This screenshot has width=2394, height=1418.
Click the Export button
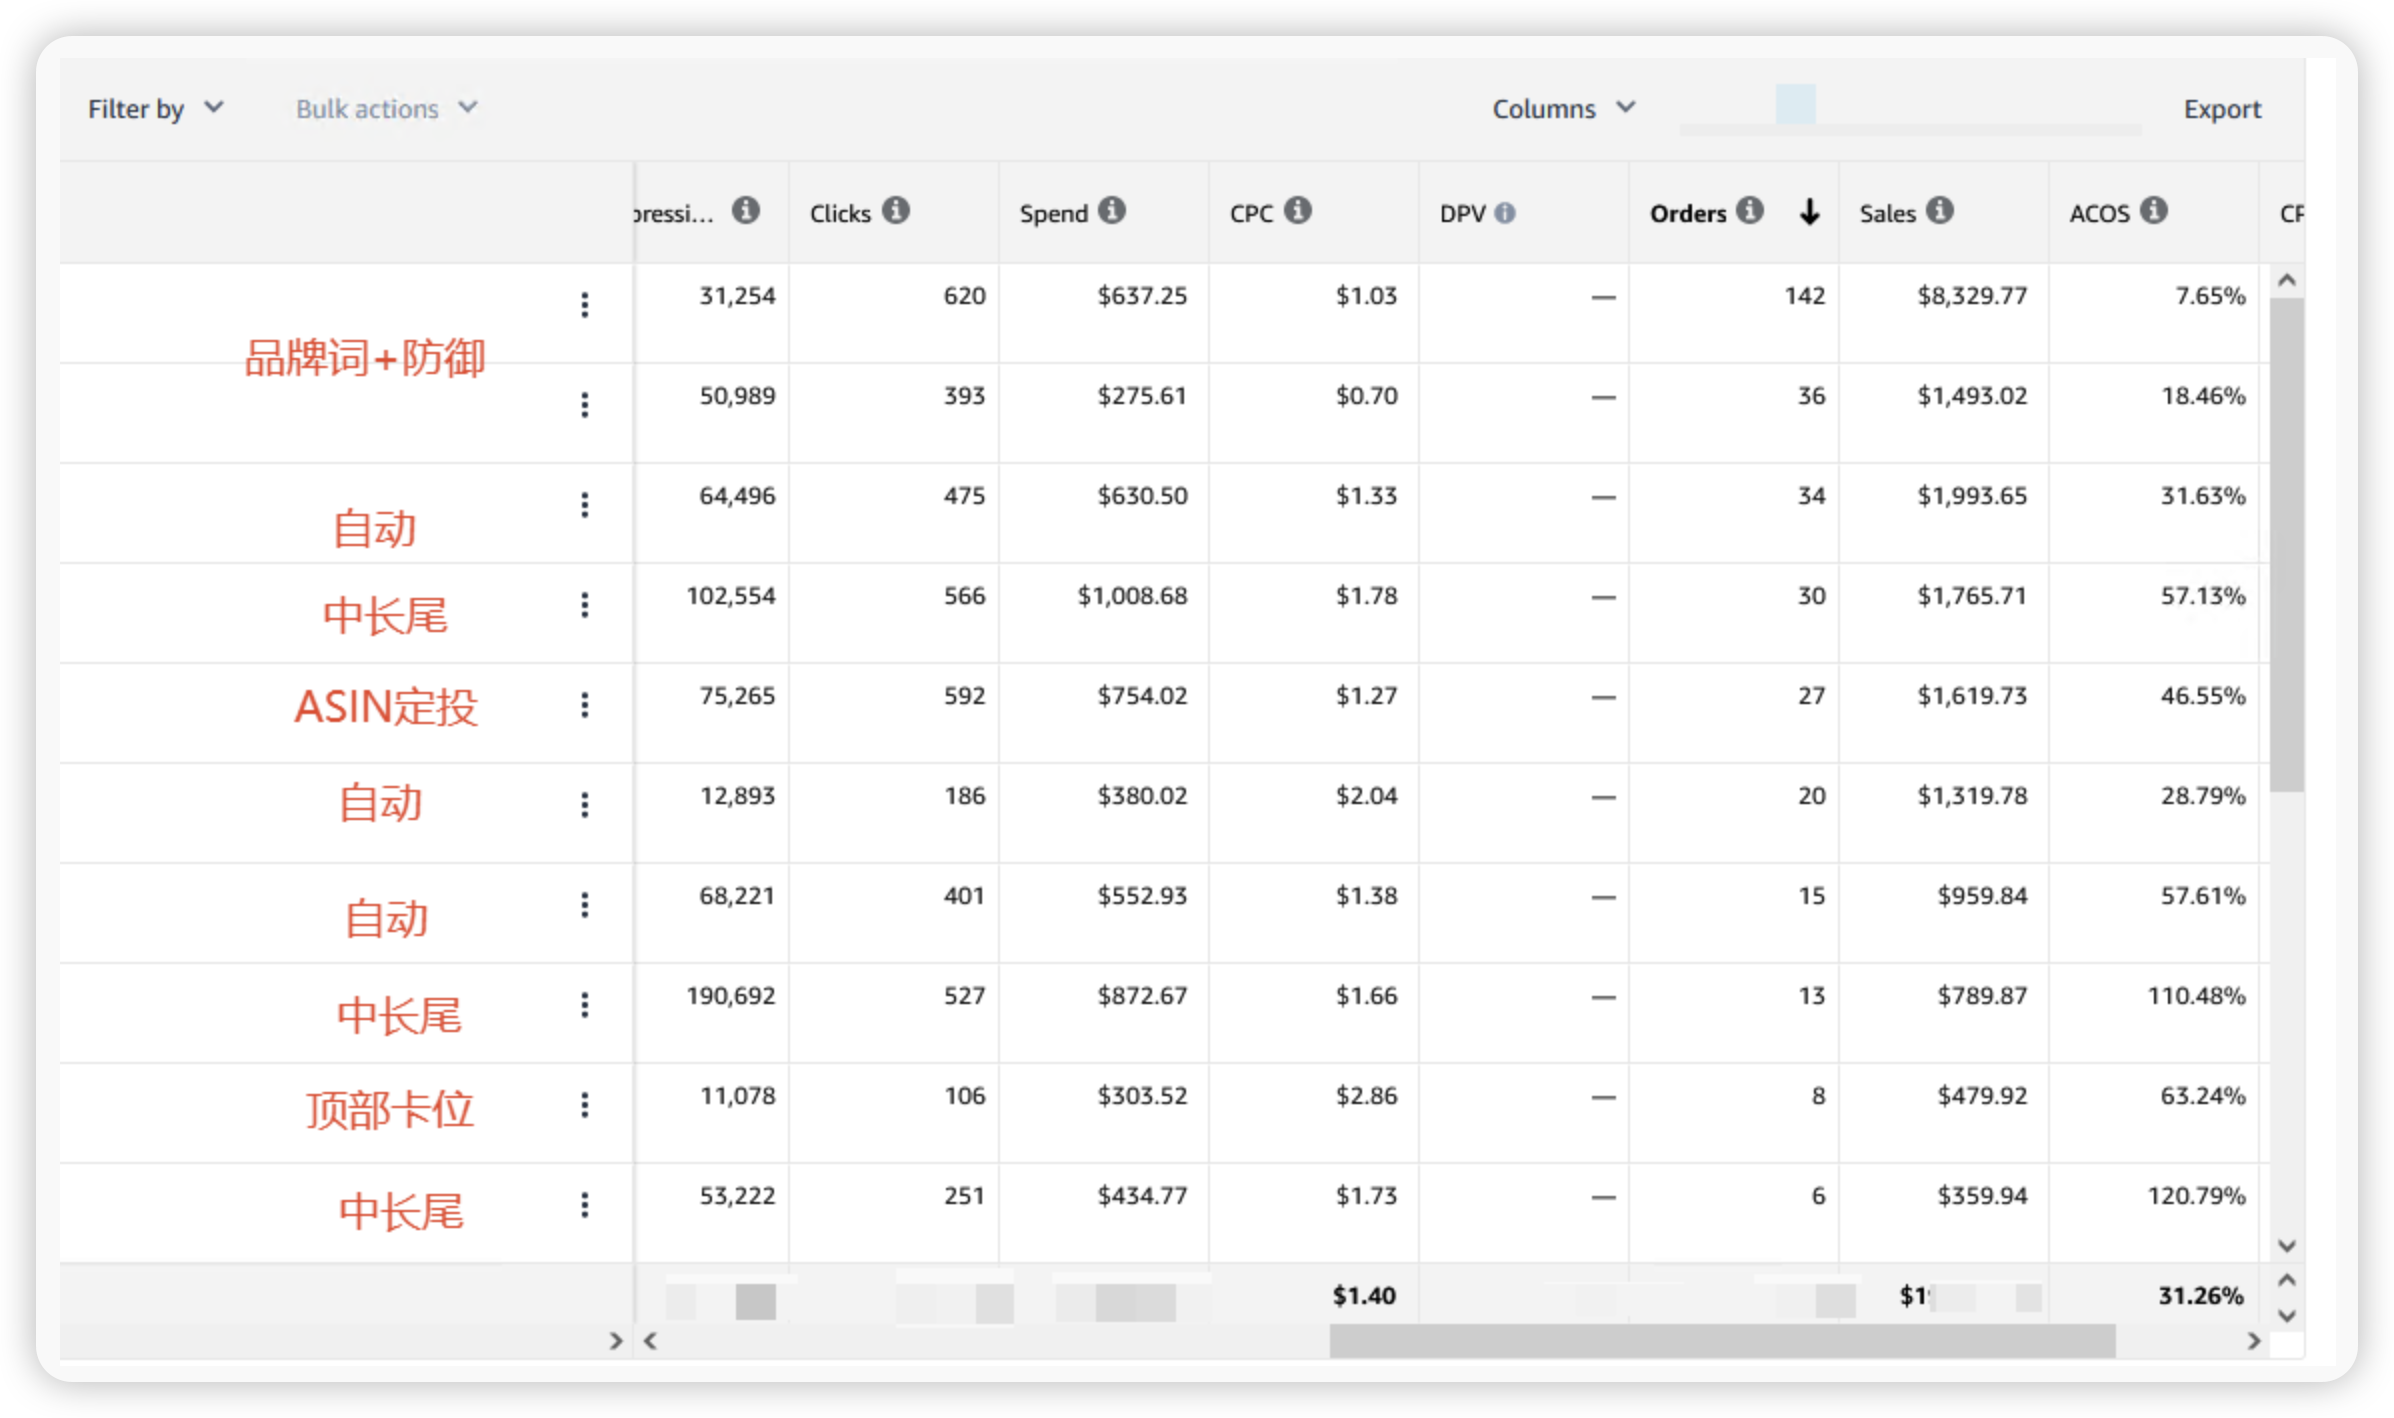click(x=2221, y=109)
